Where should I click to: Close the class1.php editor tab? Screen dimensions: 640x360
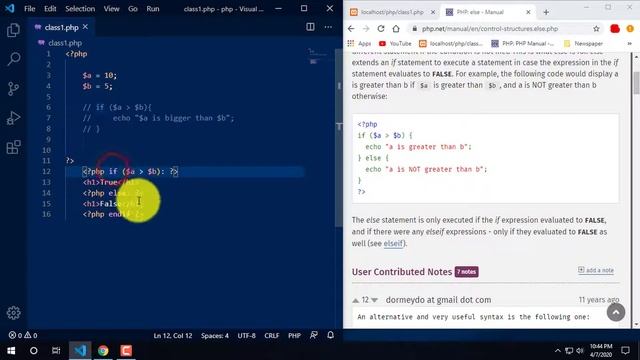pos(85,27)
